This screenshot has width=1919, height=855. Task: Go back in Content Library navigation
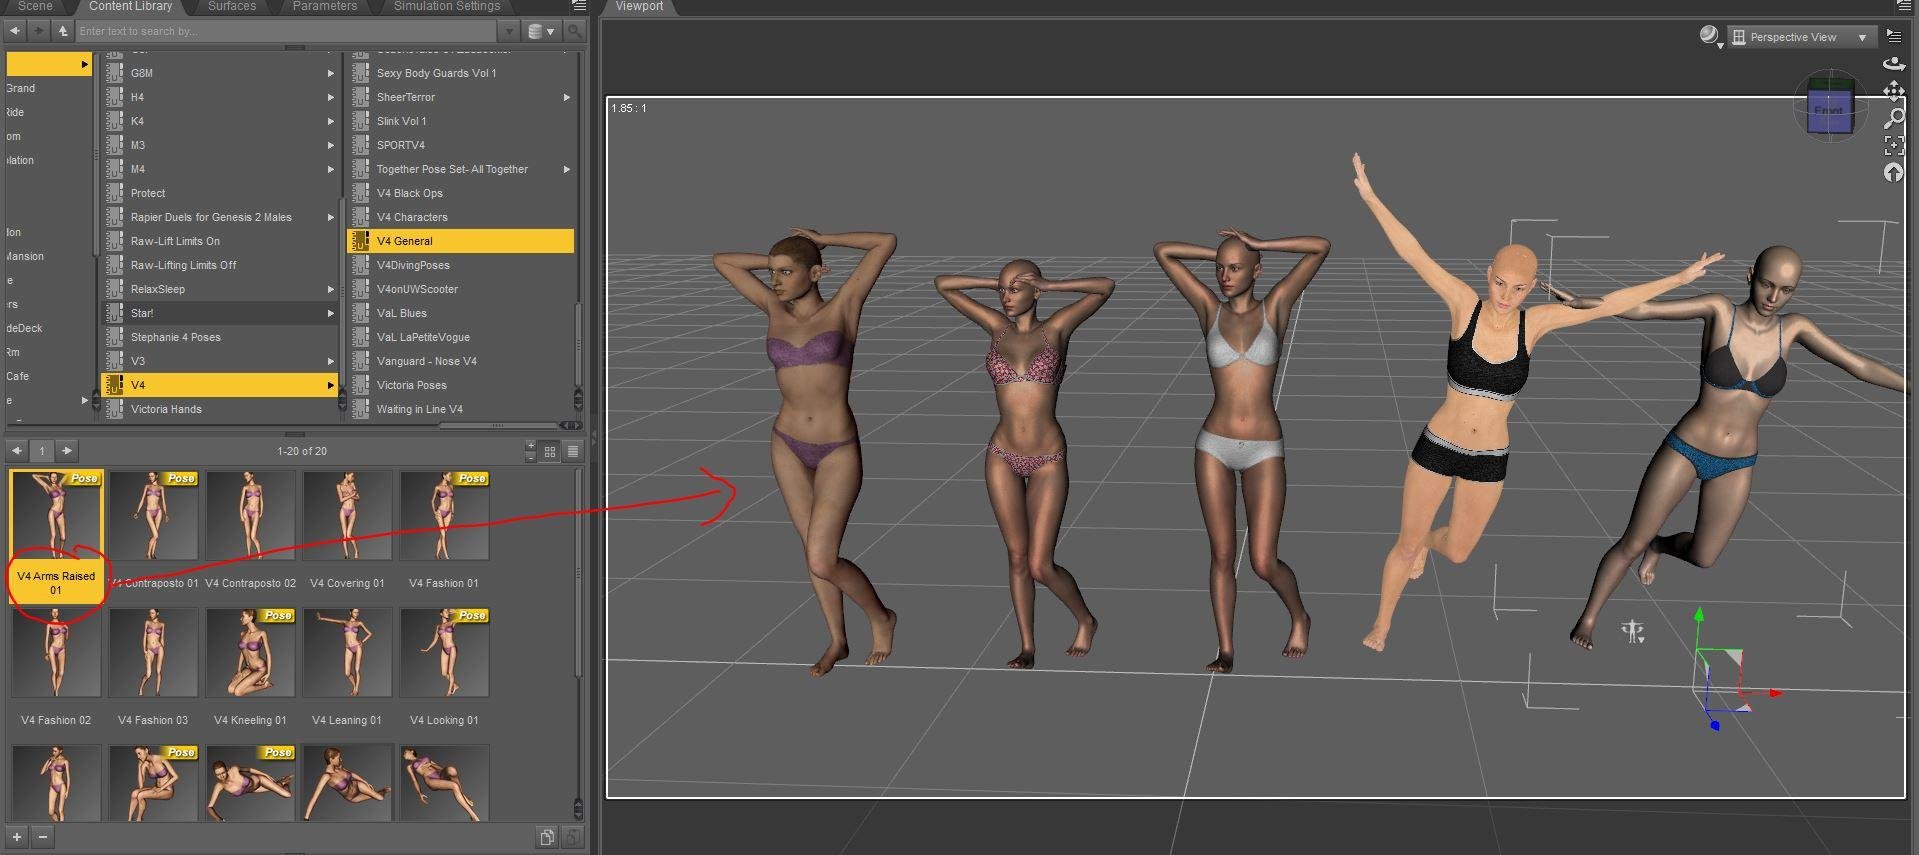(15, 31)
